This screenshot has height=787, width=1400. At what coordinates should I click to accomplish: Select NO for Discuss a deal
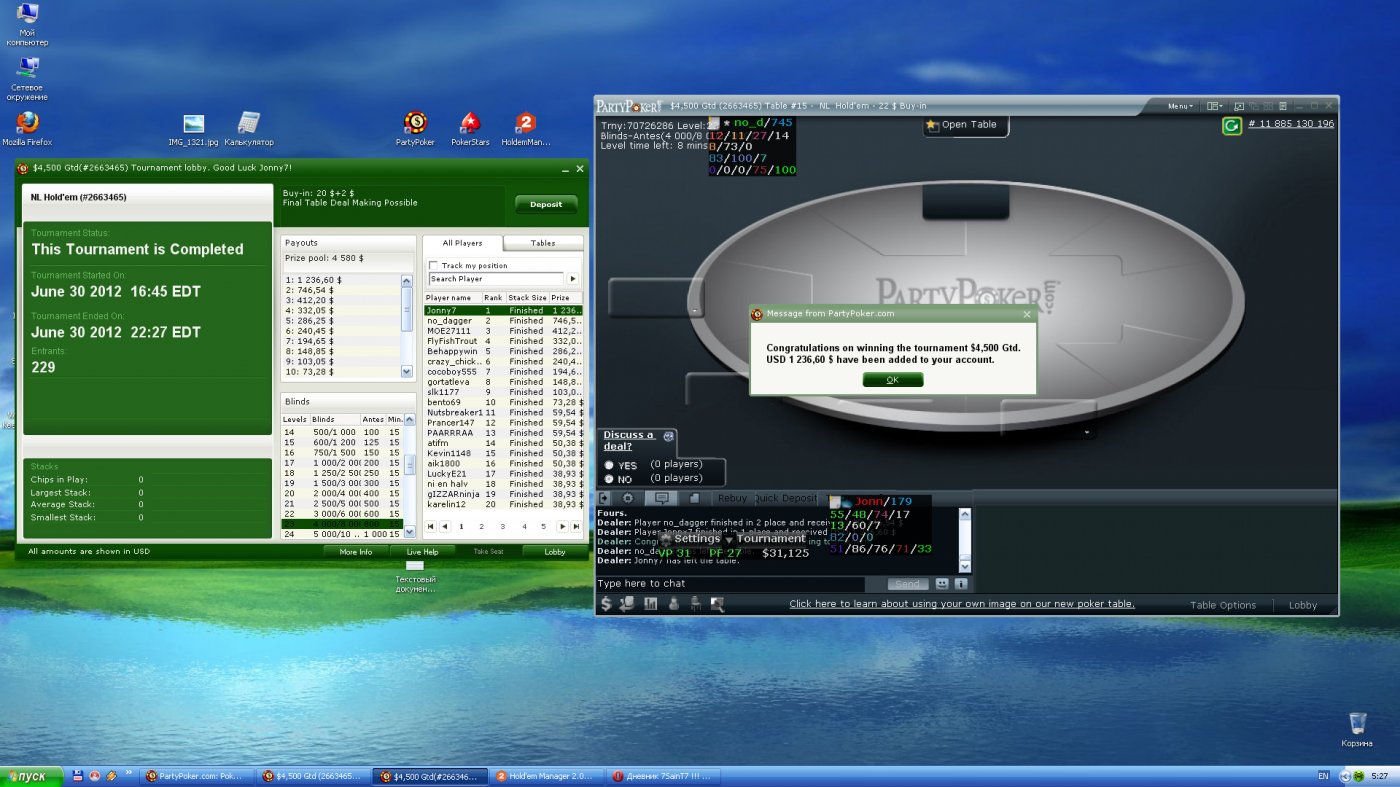[609, 479]
